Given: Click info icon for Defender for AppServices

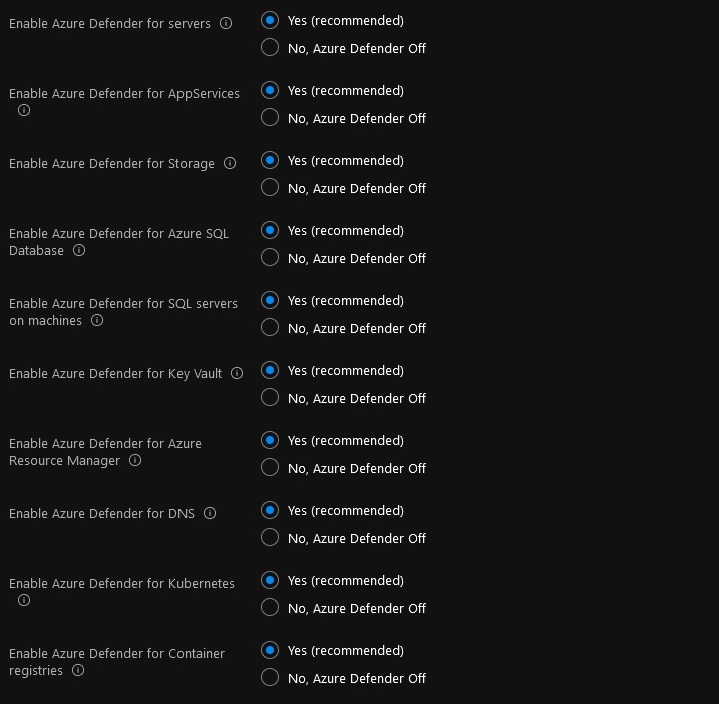Looking at the screenshot, I should coord(24,110).
